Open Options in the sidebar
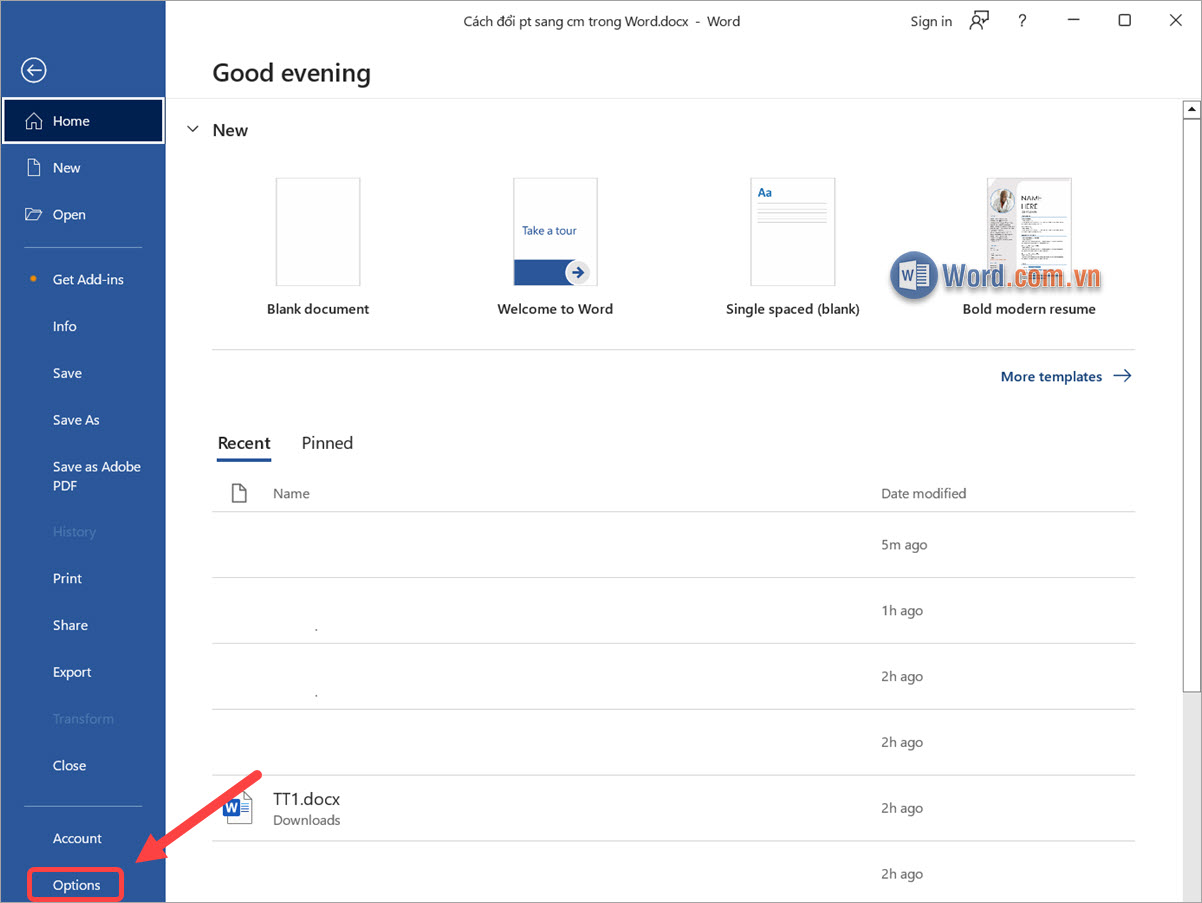 (x=76, y=885)
